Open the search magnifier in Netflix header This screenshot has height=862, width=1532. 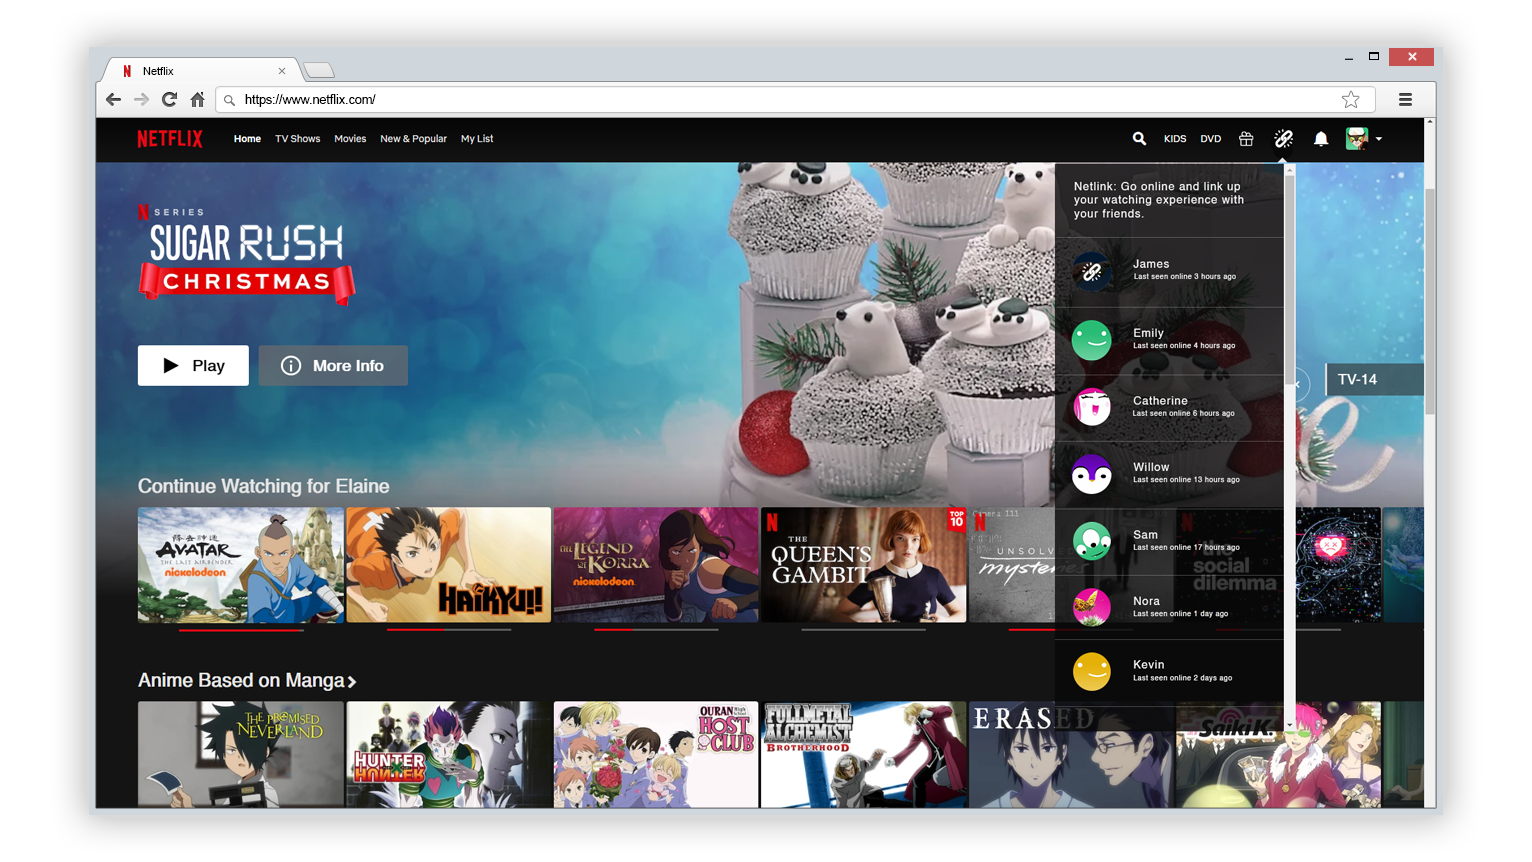[1139, 139]
